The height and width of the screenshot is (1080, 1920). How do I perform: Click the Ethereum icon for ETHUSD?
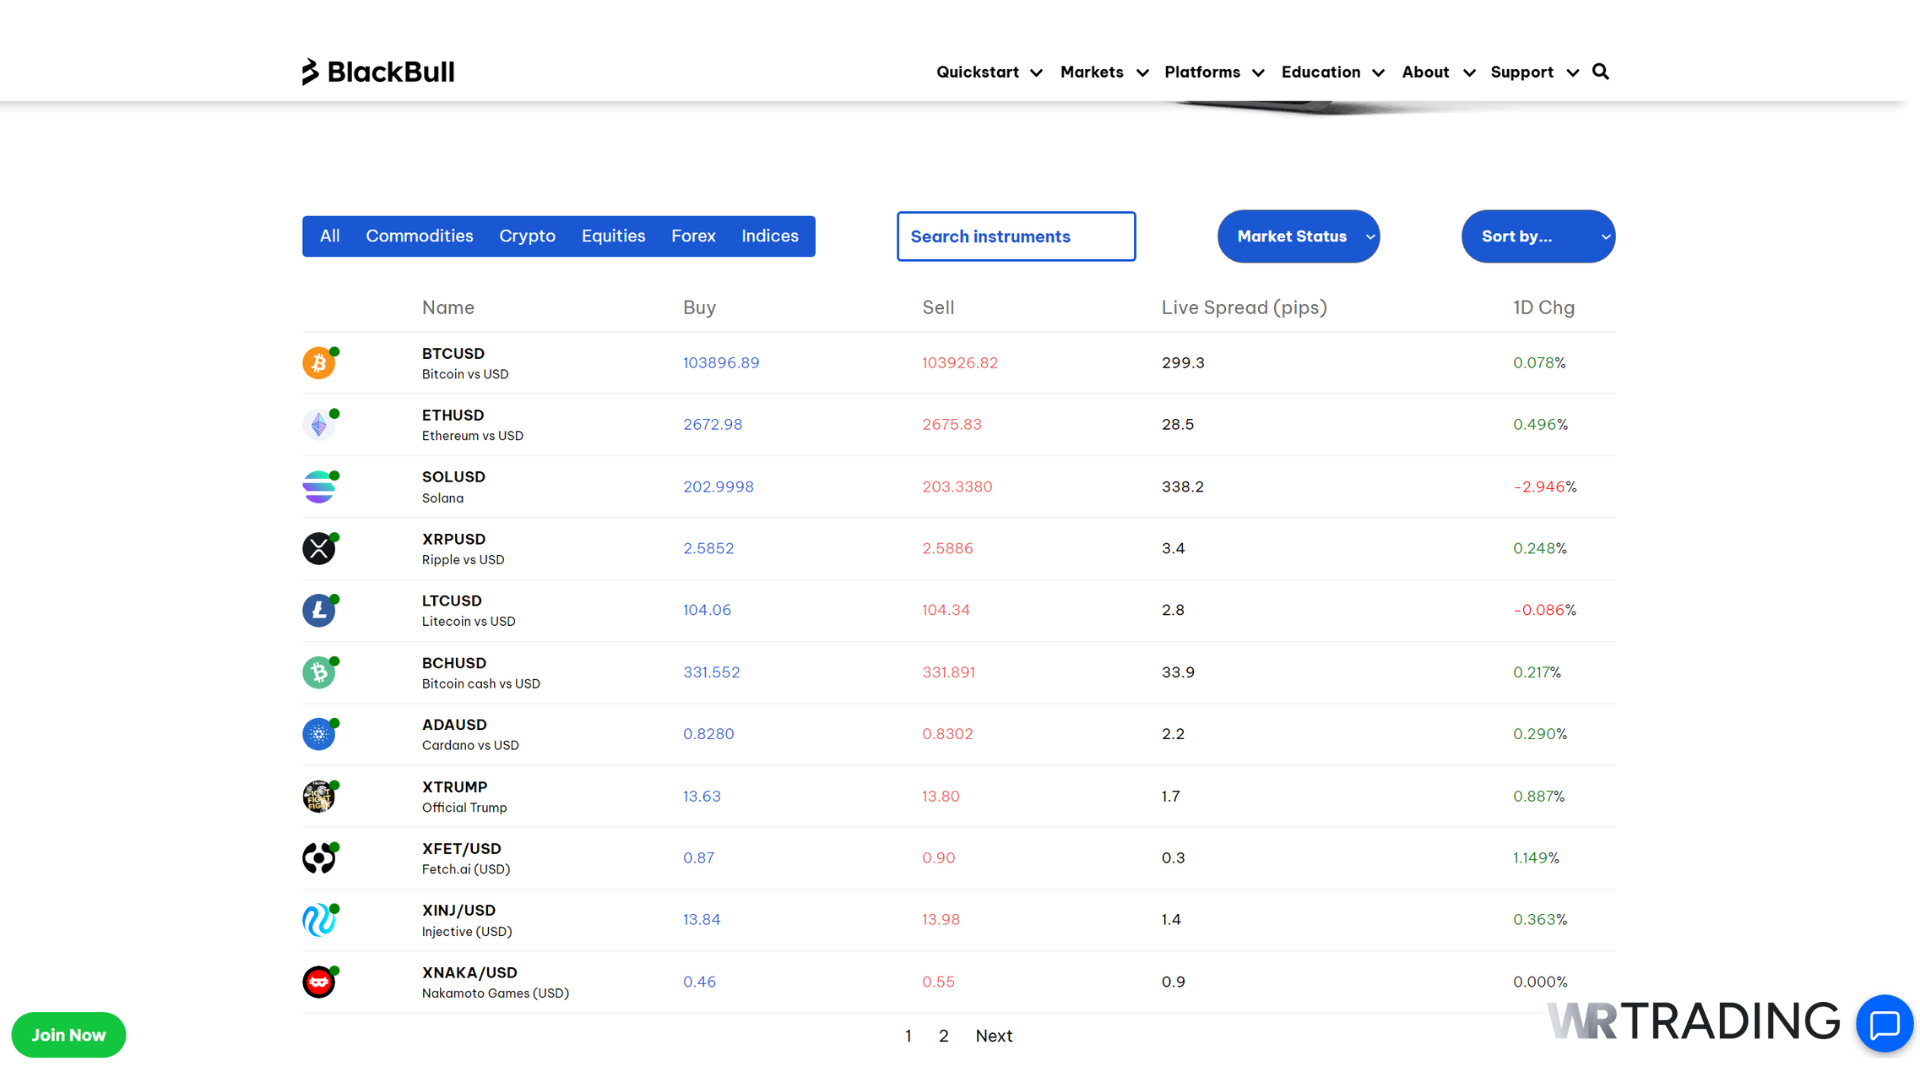319,425
